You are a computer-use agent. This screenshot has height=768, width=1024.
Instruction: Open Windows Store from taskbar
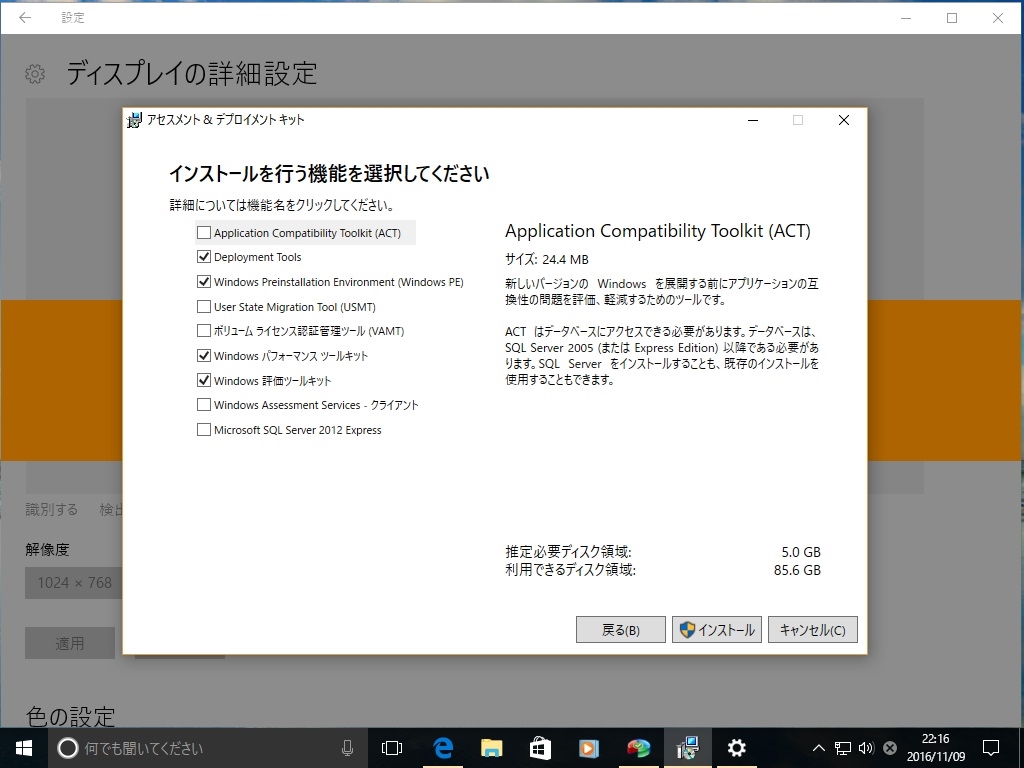click(x=540, y=748)
